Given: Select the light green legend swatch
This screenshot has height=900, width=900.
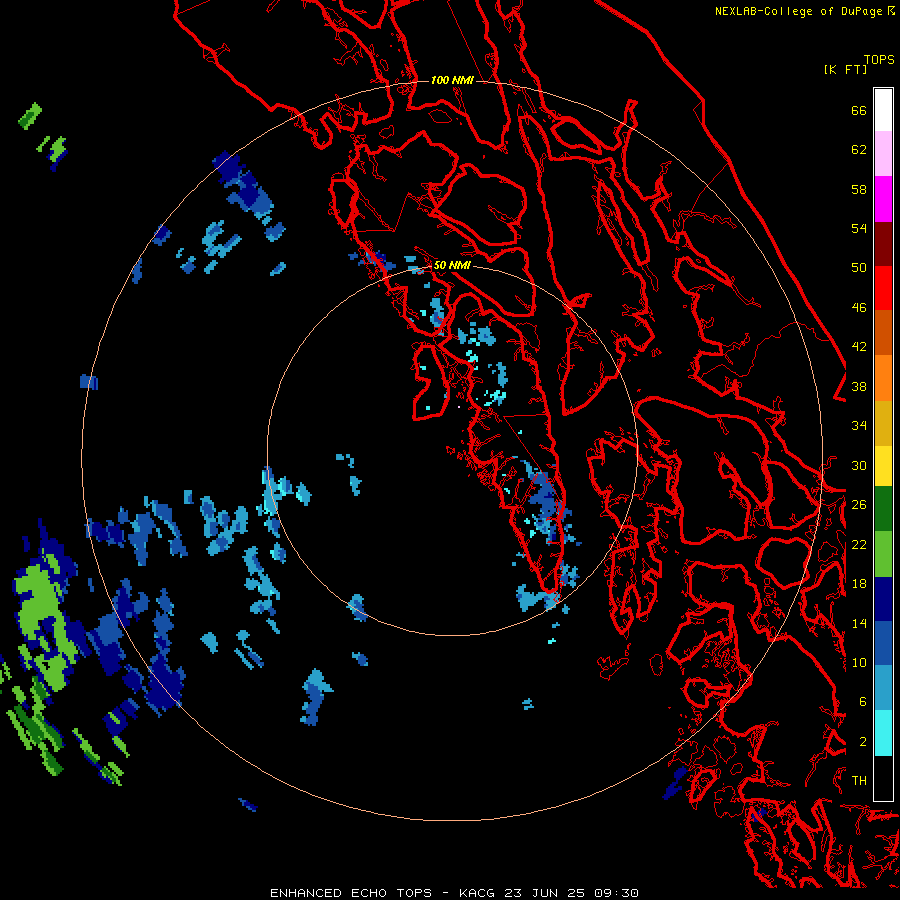Looking at the screenshot, I should [883, 554].
